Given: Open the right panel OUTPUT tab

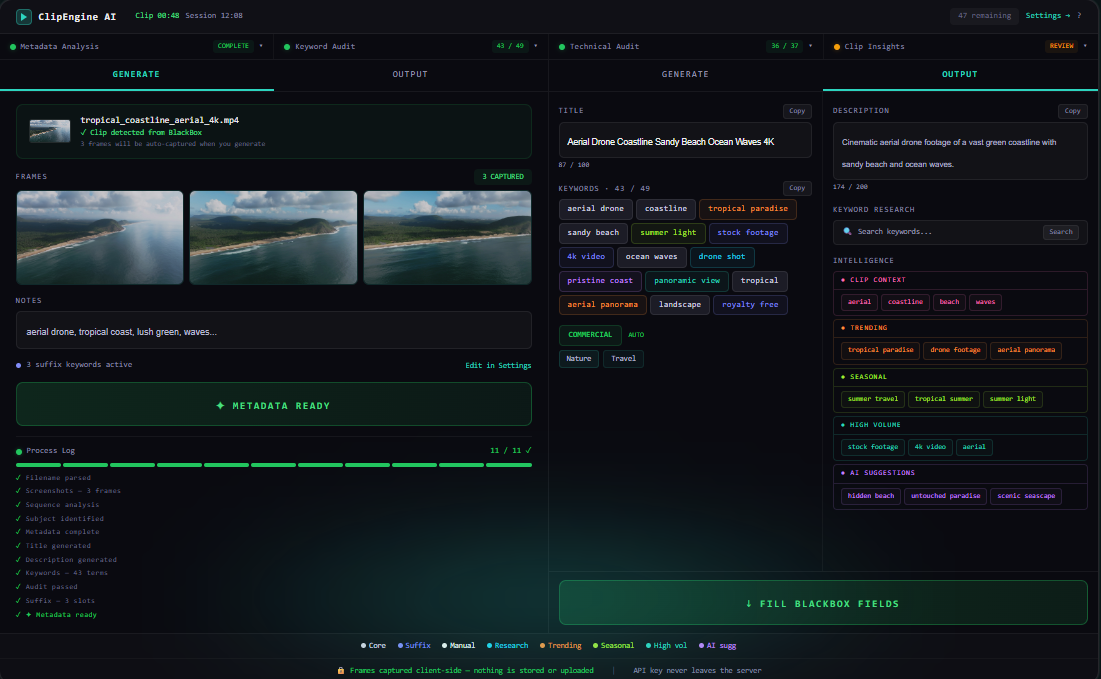Looking at the screenshot, I should [960, 74].
